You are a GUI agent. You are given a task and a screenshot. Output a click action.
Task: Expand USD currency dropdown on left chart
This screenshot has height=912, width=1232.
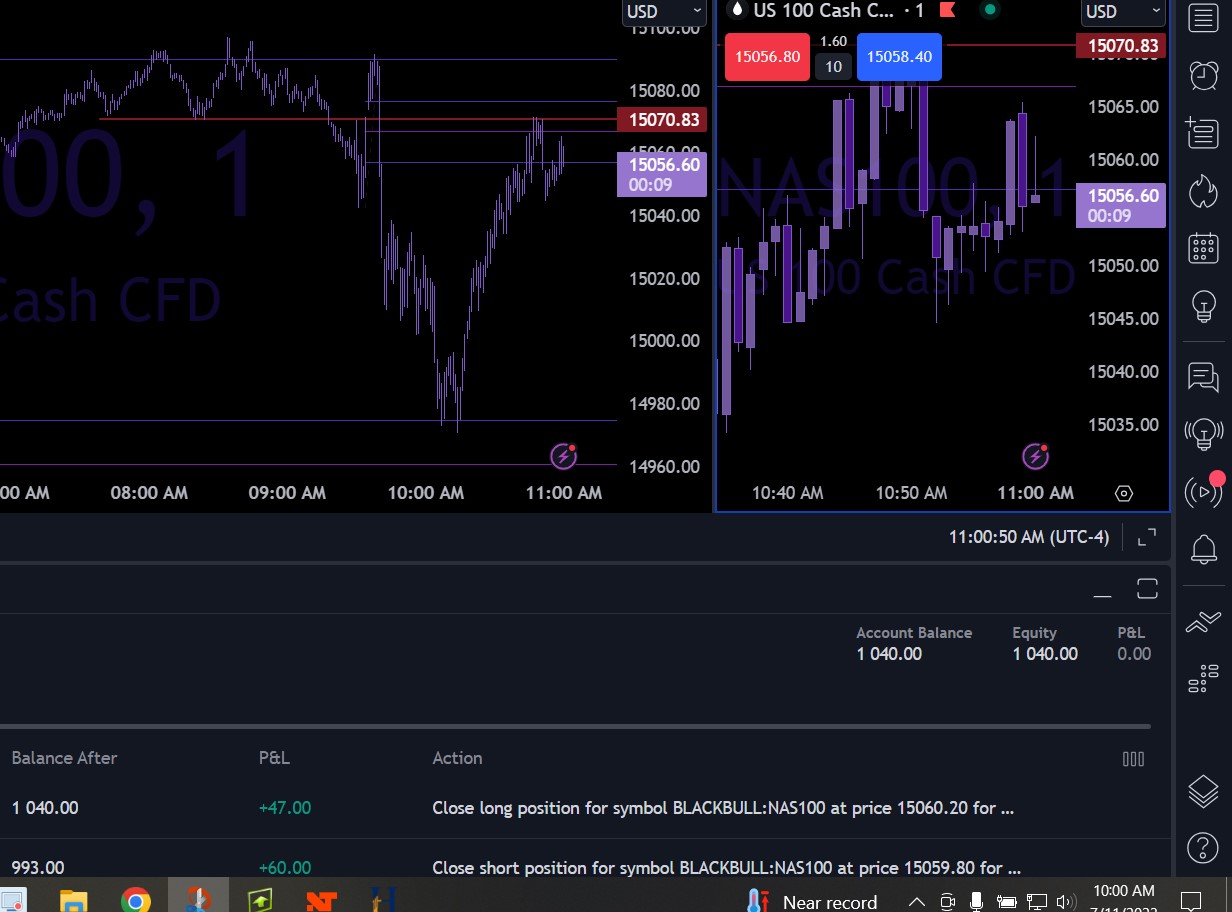pos(664,12)
